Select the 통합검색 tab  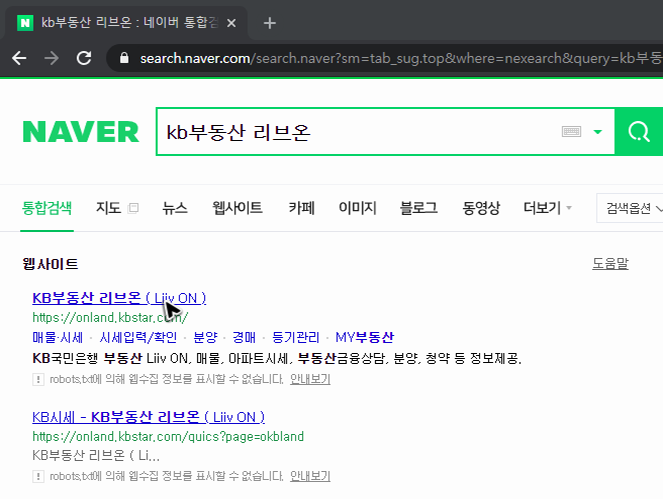pos(47,208)
